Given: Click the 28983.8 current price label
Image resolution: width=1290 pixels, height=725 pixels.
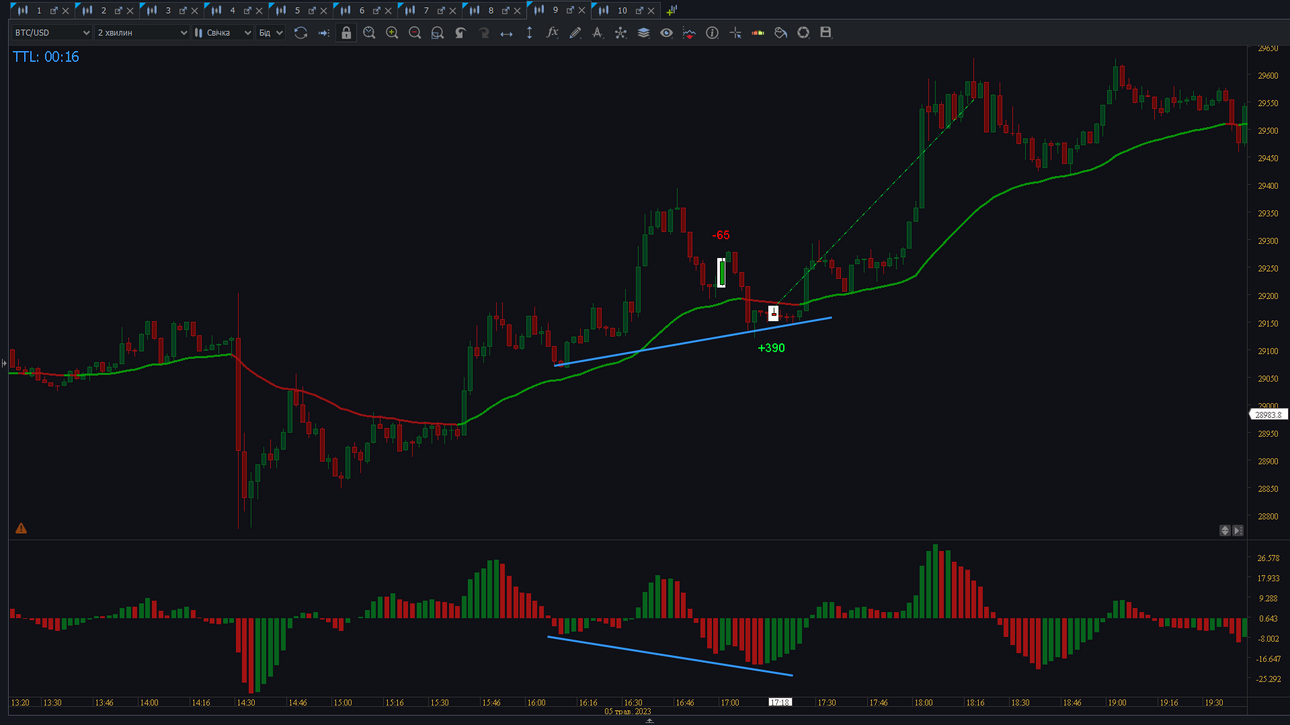Looking at the screenshot, I should pos(1268,415).
